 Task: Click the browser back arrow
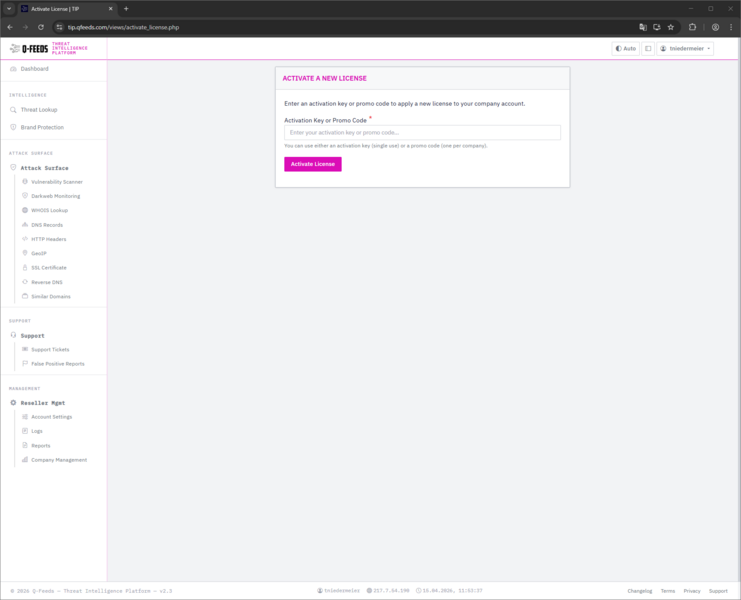10,27
